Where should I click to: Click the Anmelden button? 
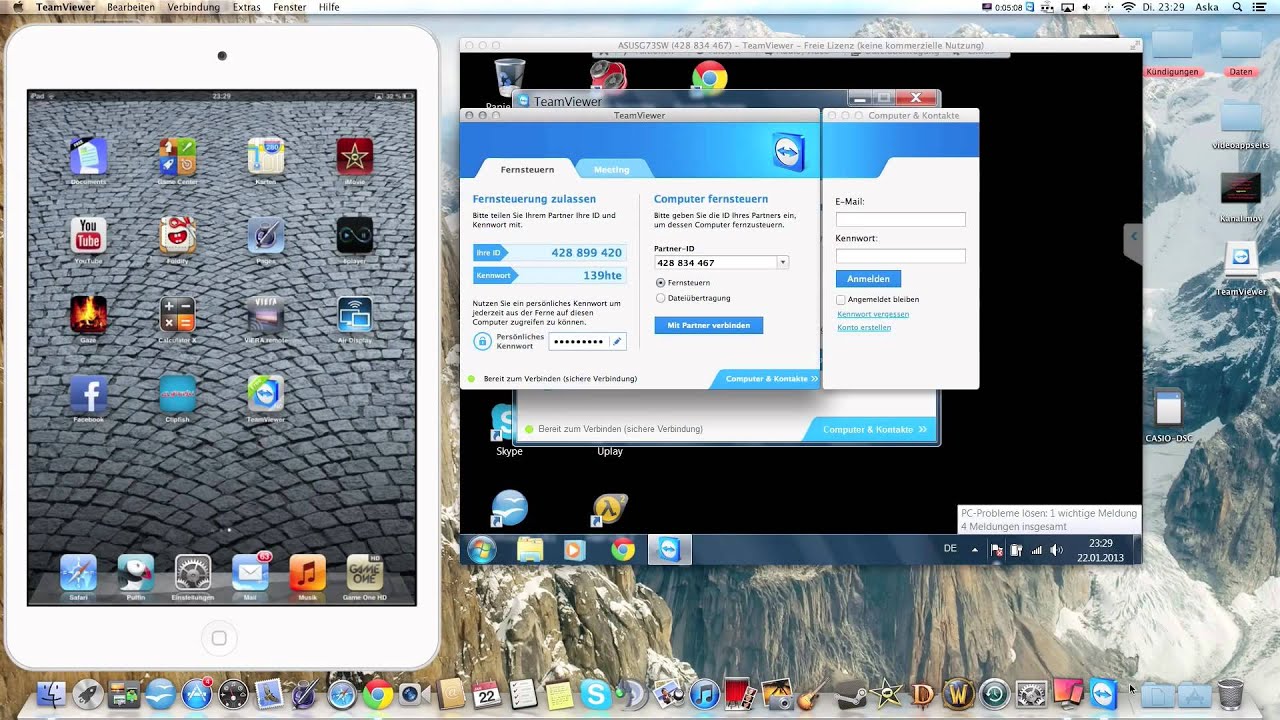click(868, 279)
